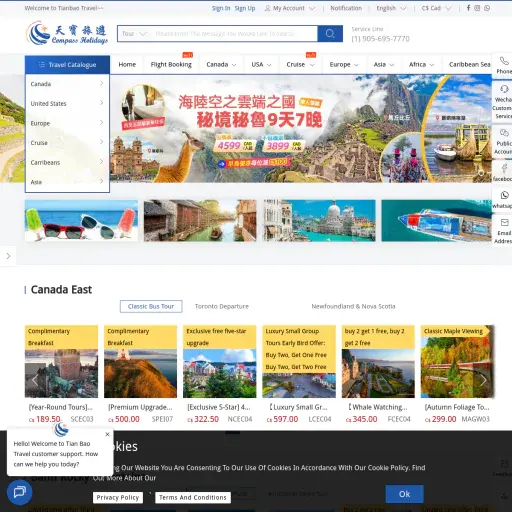
Task: Open the Whale Watching FCEC04 card
Action: click(378, 375)
